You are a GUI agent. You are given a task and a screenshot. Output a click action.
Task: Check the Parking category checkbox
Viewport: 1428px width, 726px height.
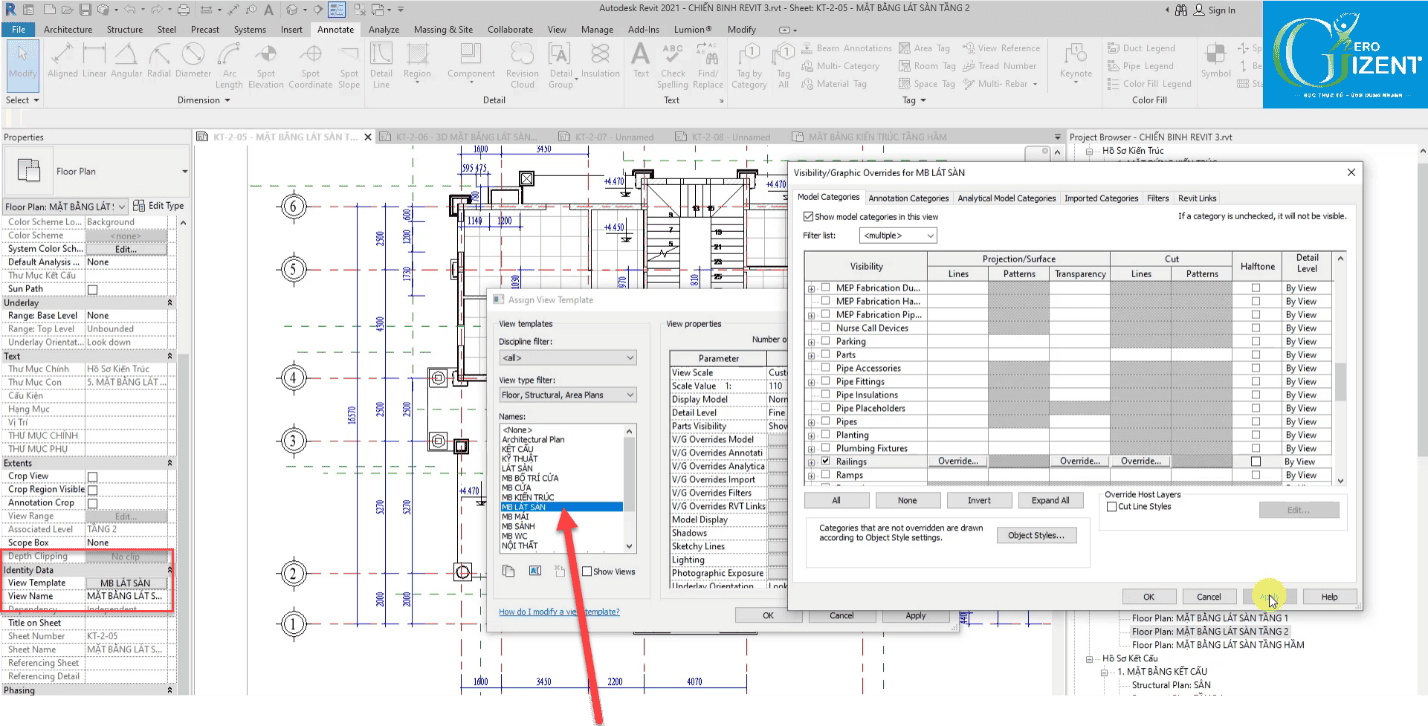pos(826,341)
